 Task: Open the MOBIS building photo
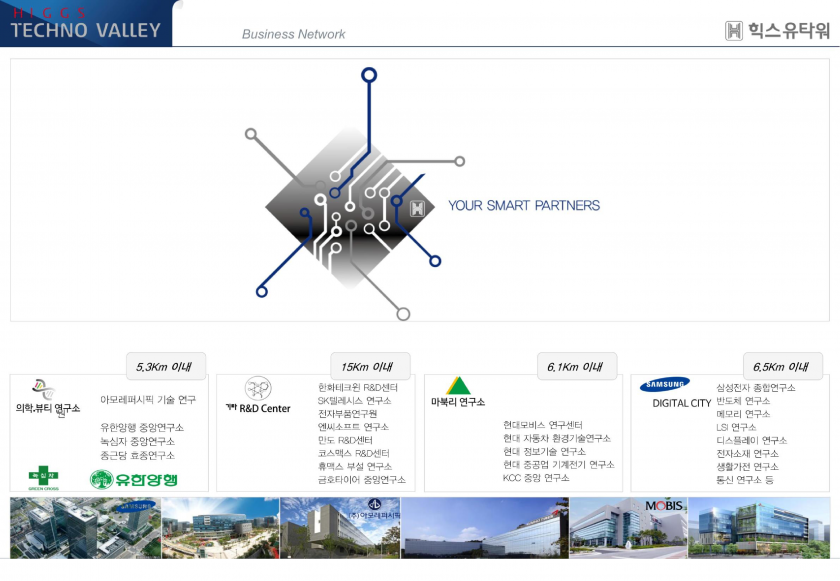(x=627, y=527)
